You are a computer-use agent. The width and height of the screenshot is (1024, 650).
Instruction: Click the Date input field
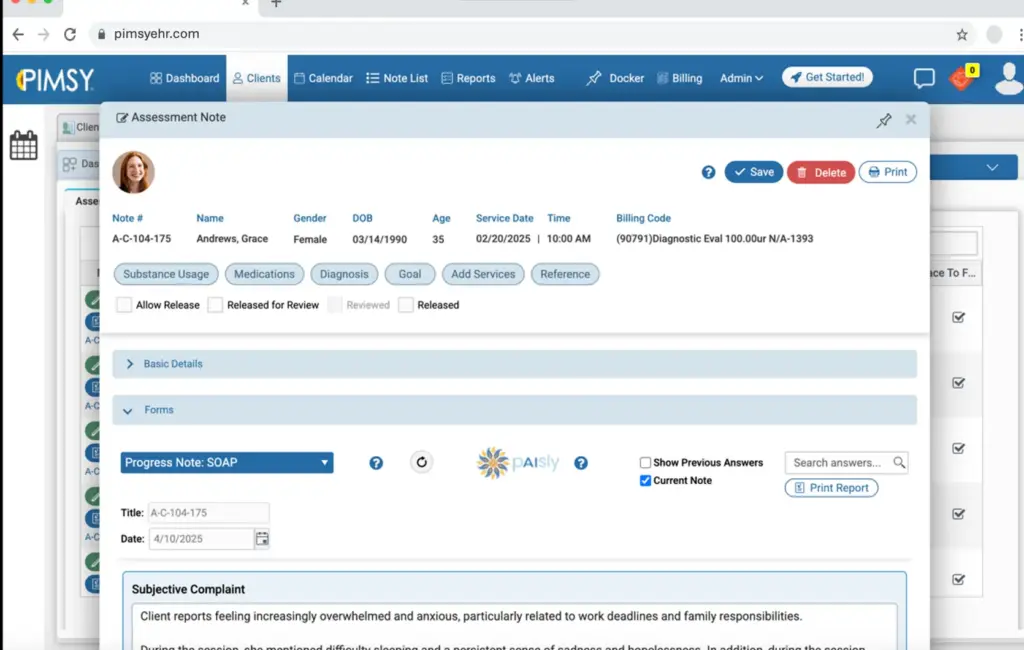[x=201, y=539]
